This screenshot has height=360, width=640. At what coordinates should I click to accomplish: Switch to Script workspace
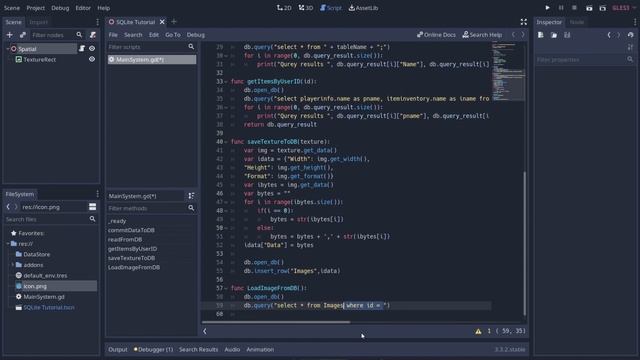click(331, 8)
